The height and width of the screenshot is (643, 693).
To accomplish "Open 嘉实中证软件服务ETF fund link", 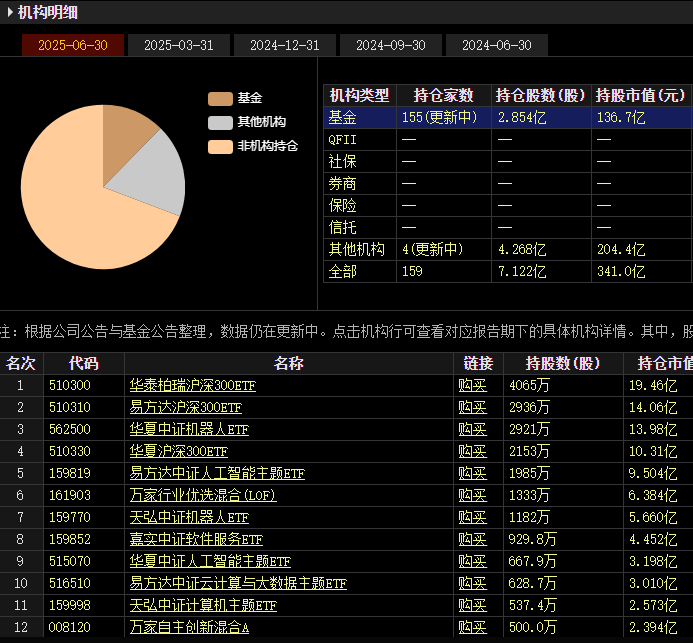I will (196, 539).
